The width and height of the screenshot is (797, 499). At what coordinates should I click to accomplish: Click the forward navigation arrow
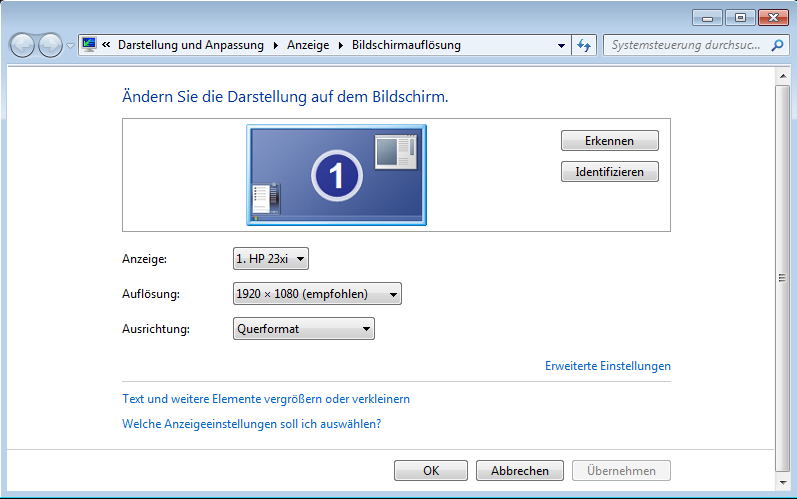pyautogui.click(x=50, y=46)
